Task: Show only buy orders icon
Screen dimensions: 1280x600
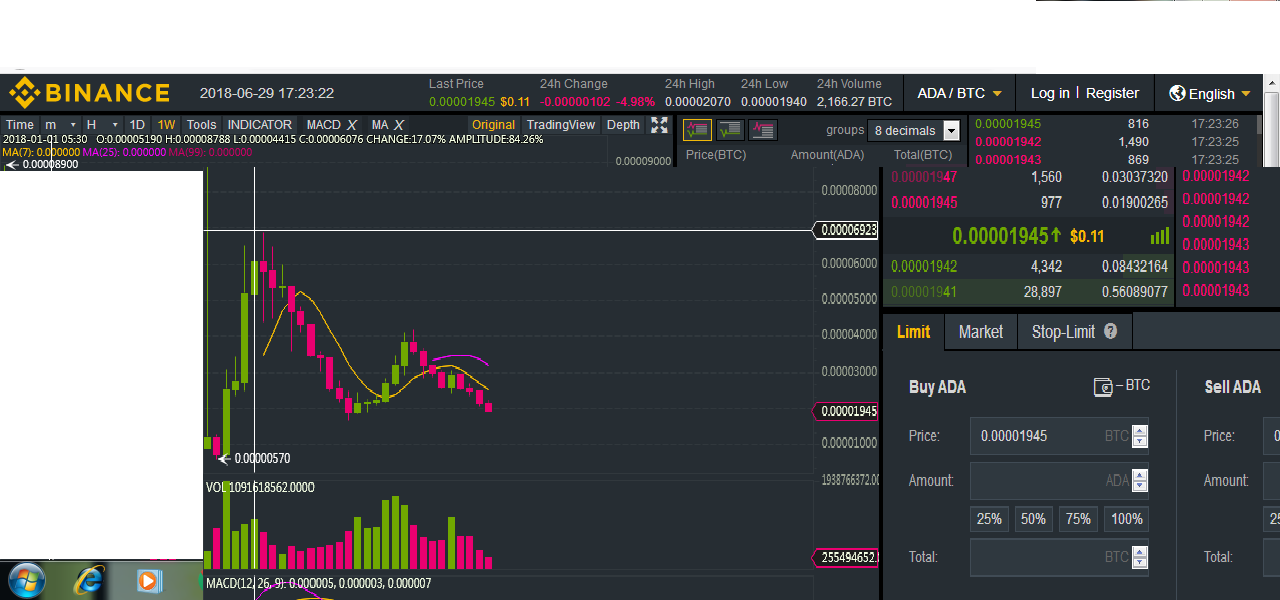Action: 731,129
